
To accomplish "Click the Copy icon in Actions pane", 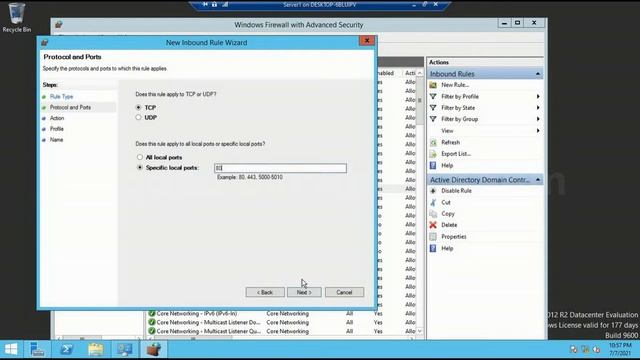I will pyautogui.click(x=433, y=213).
